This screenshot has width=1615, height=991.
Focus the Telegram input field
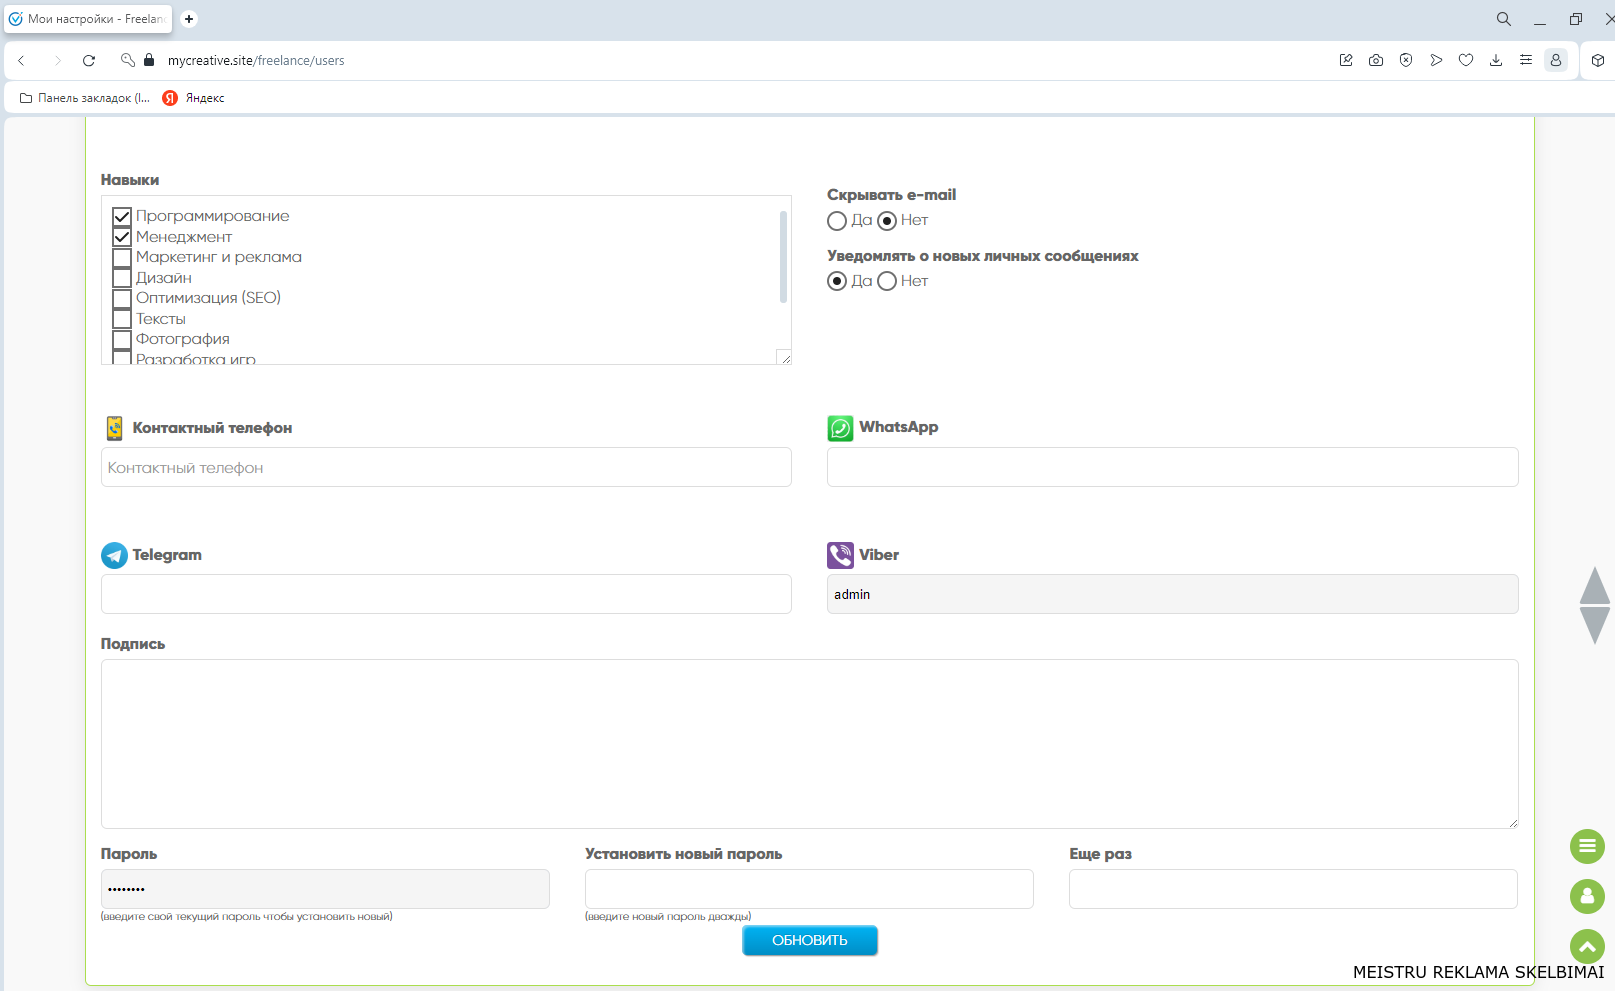pos(446,594)
